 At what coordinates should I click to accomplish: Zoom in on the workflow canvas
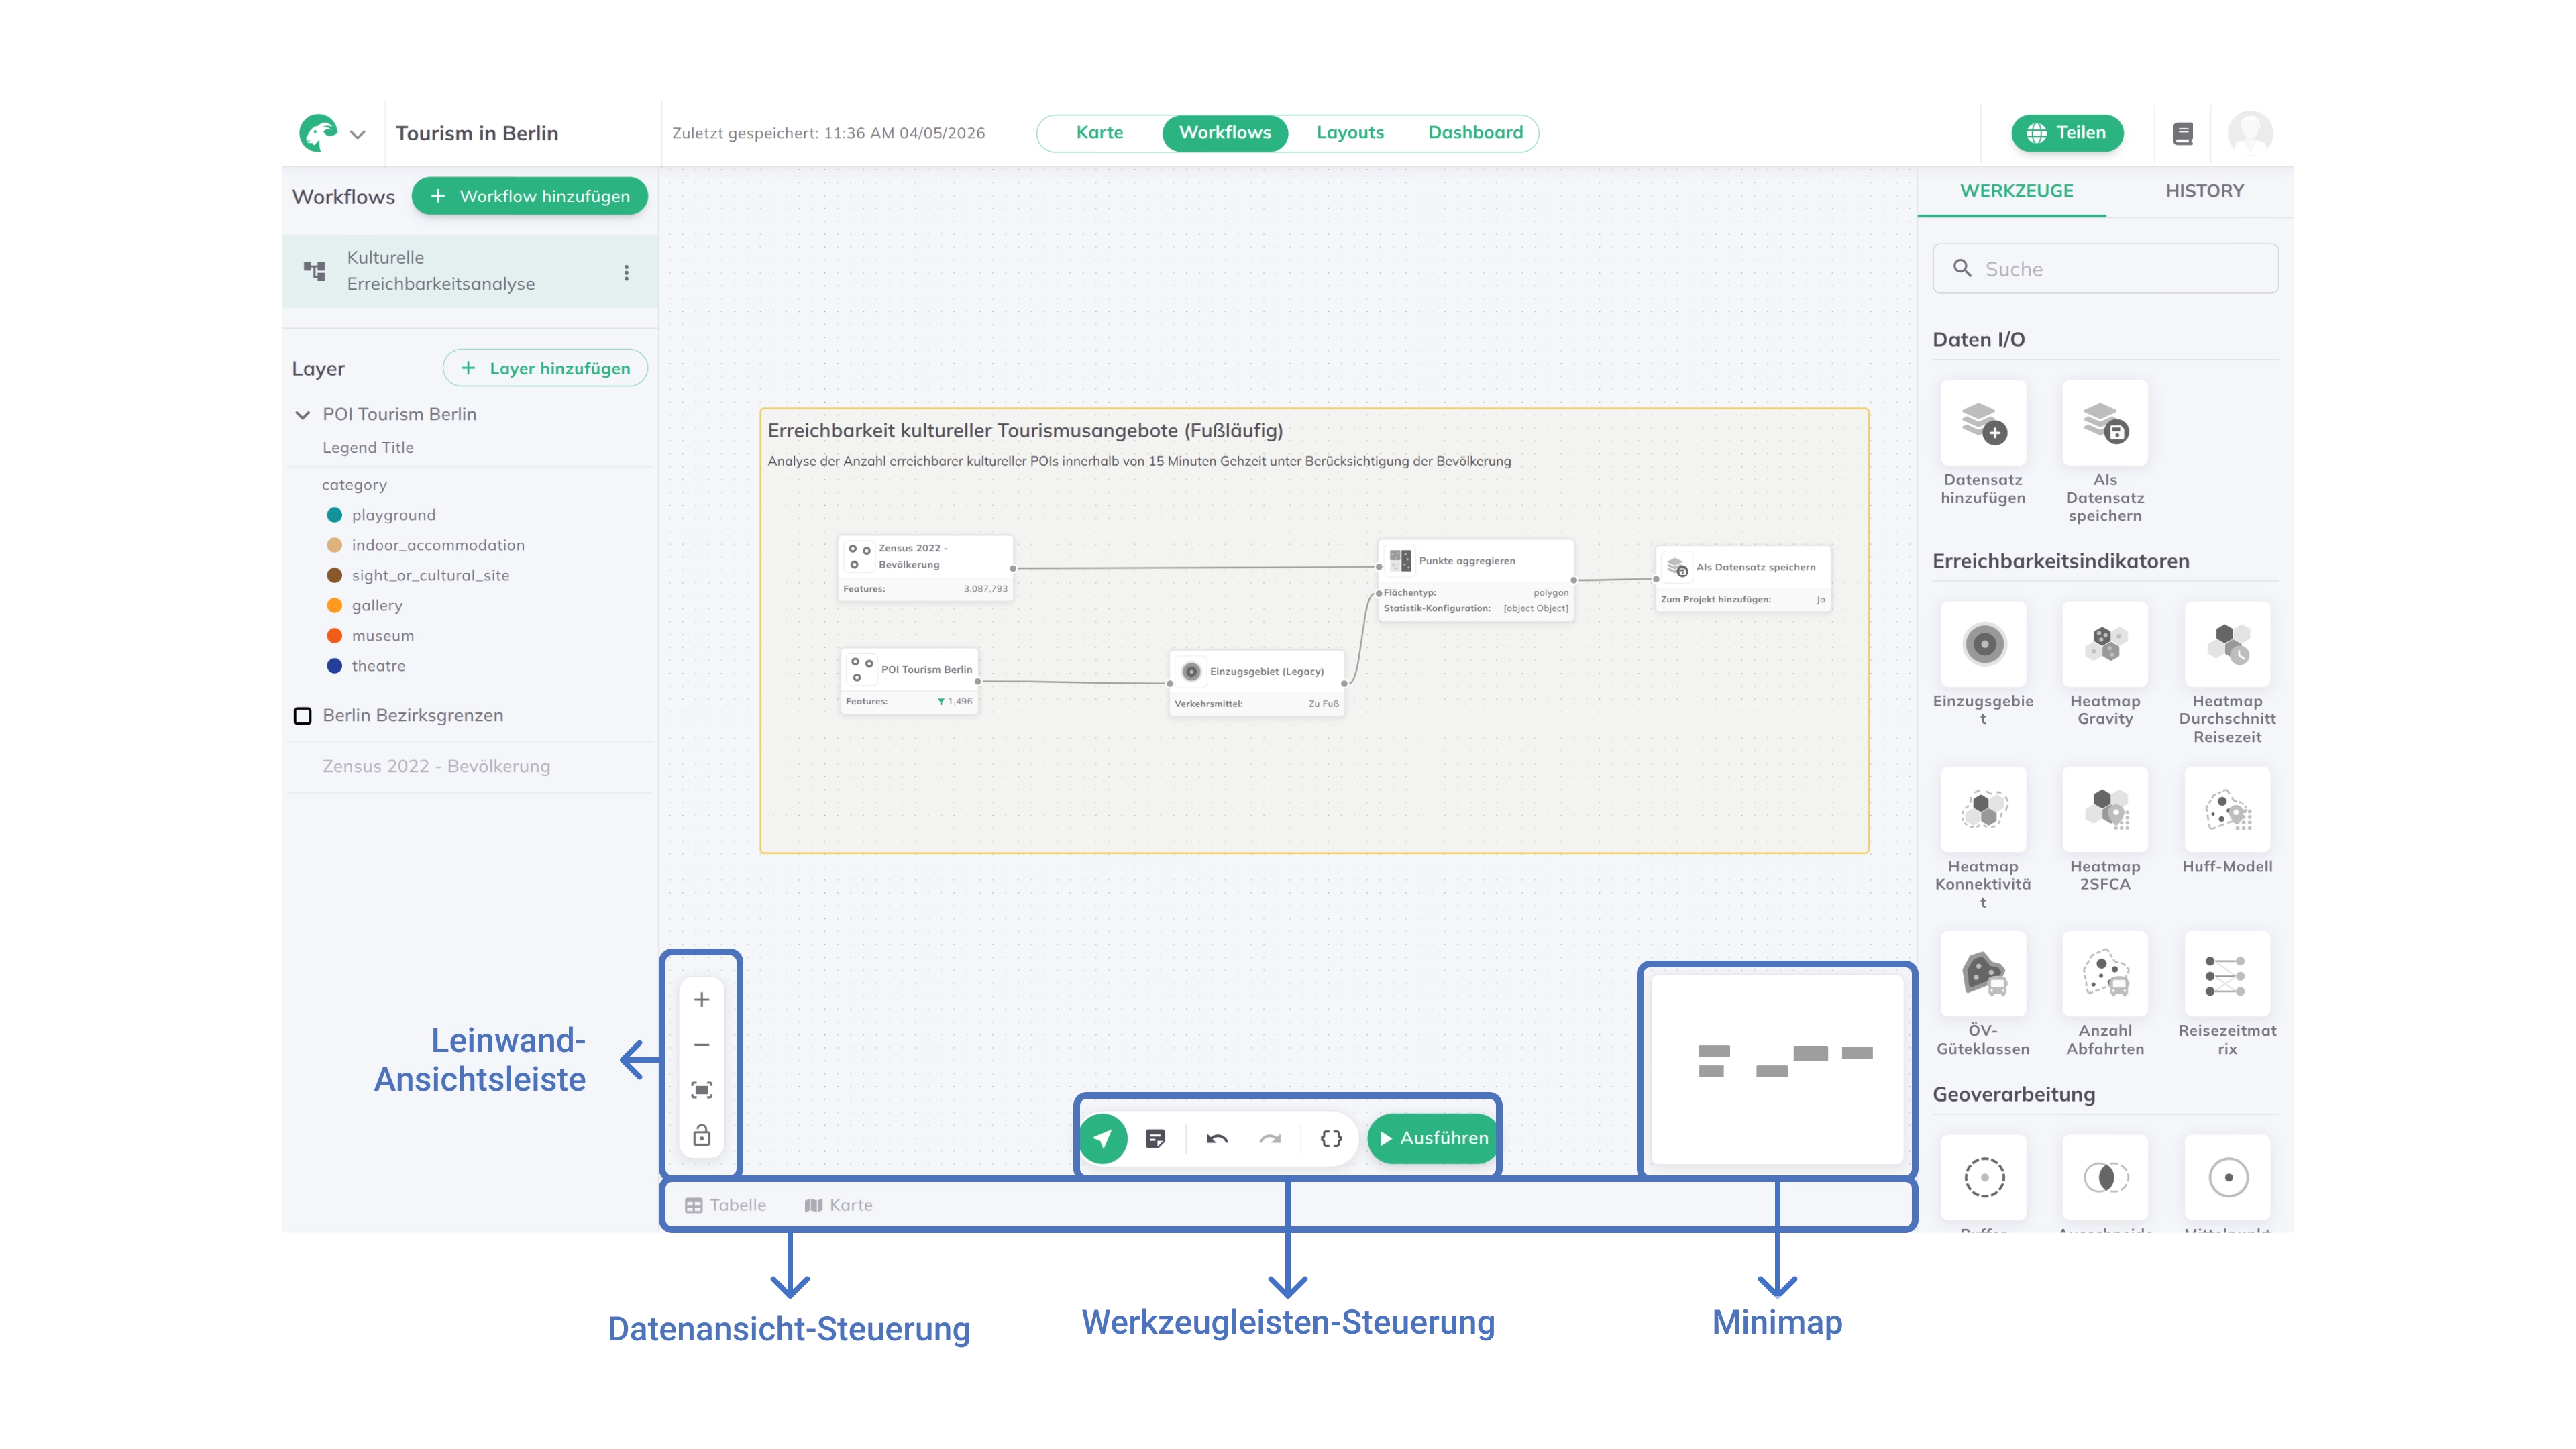click(701, 1000)
